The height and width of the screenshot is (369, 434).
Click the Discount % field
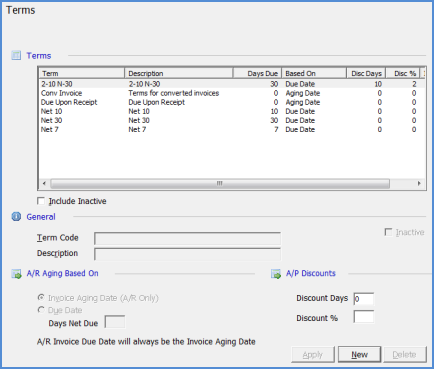coord(364,317)
